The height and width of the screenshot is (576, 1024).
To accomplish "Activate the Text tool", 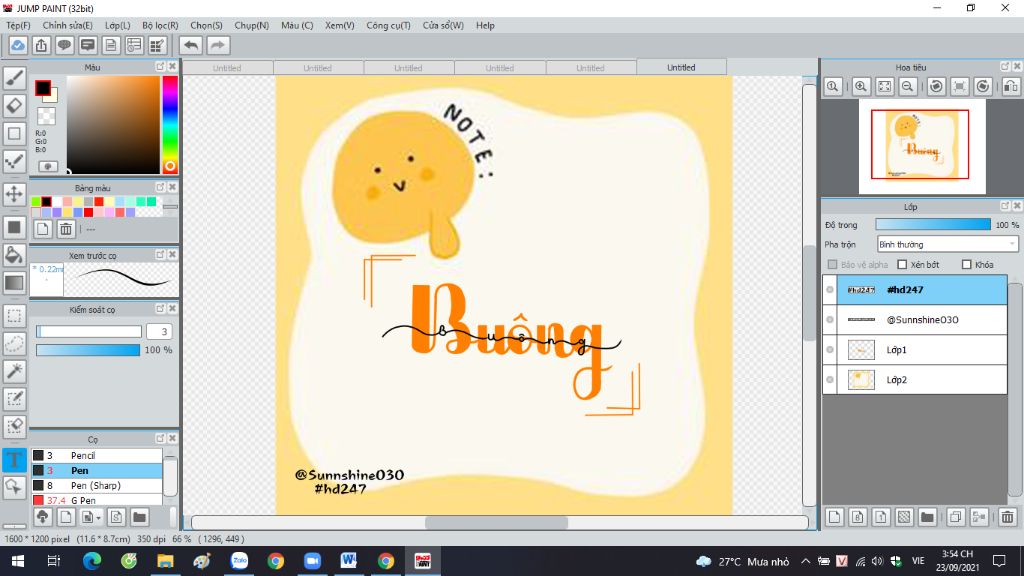I will coord(14,460).
